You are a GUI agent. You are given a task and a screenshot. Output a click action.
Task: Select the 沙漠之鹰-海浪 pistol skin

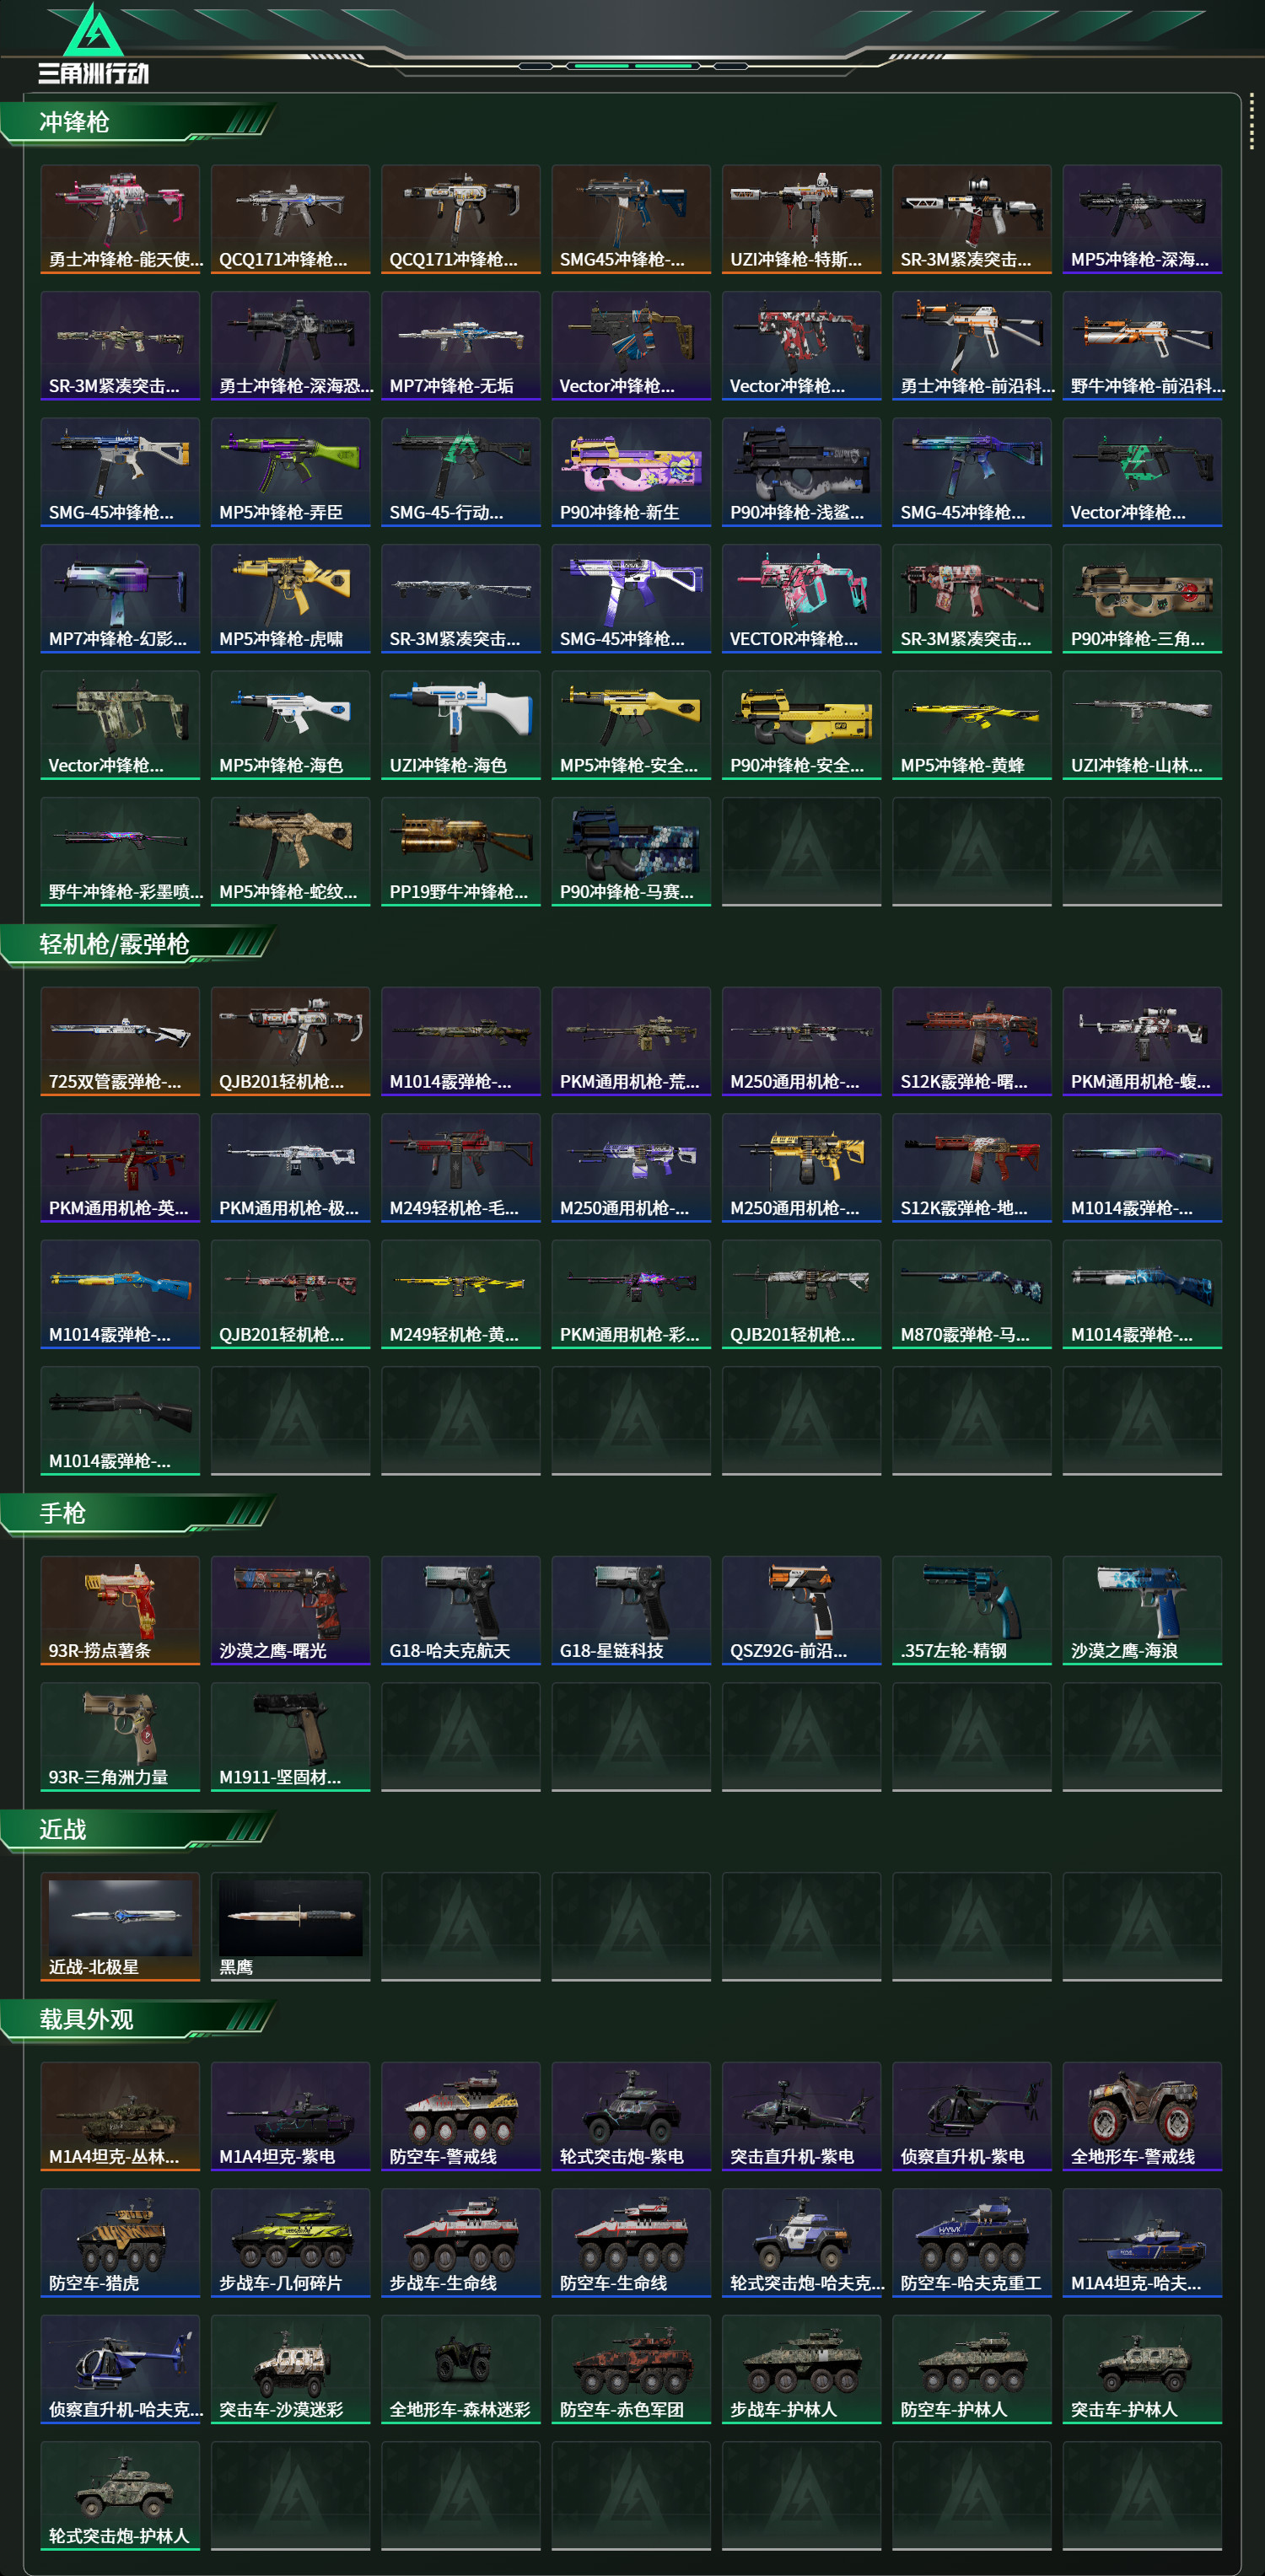point(1142,1610)
